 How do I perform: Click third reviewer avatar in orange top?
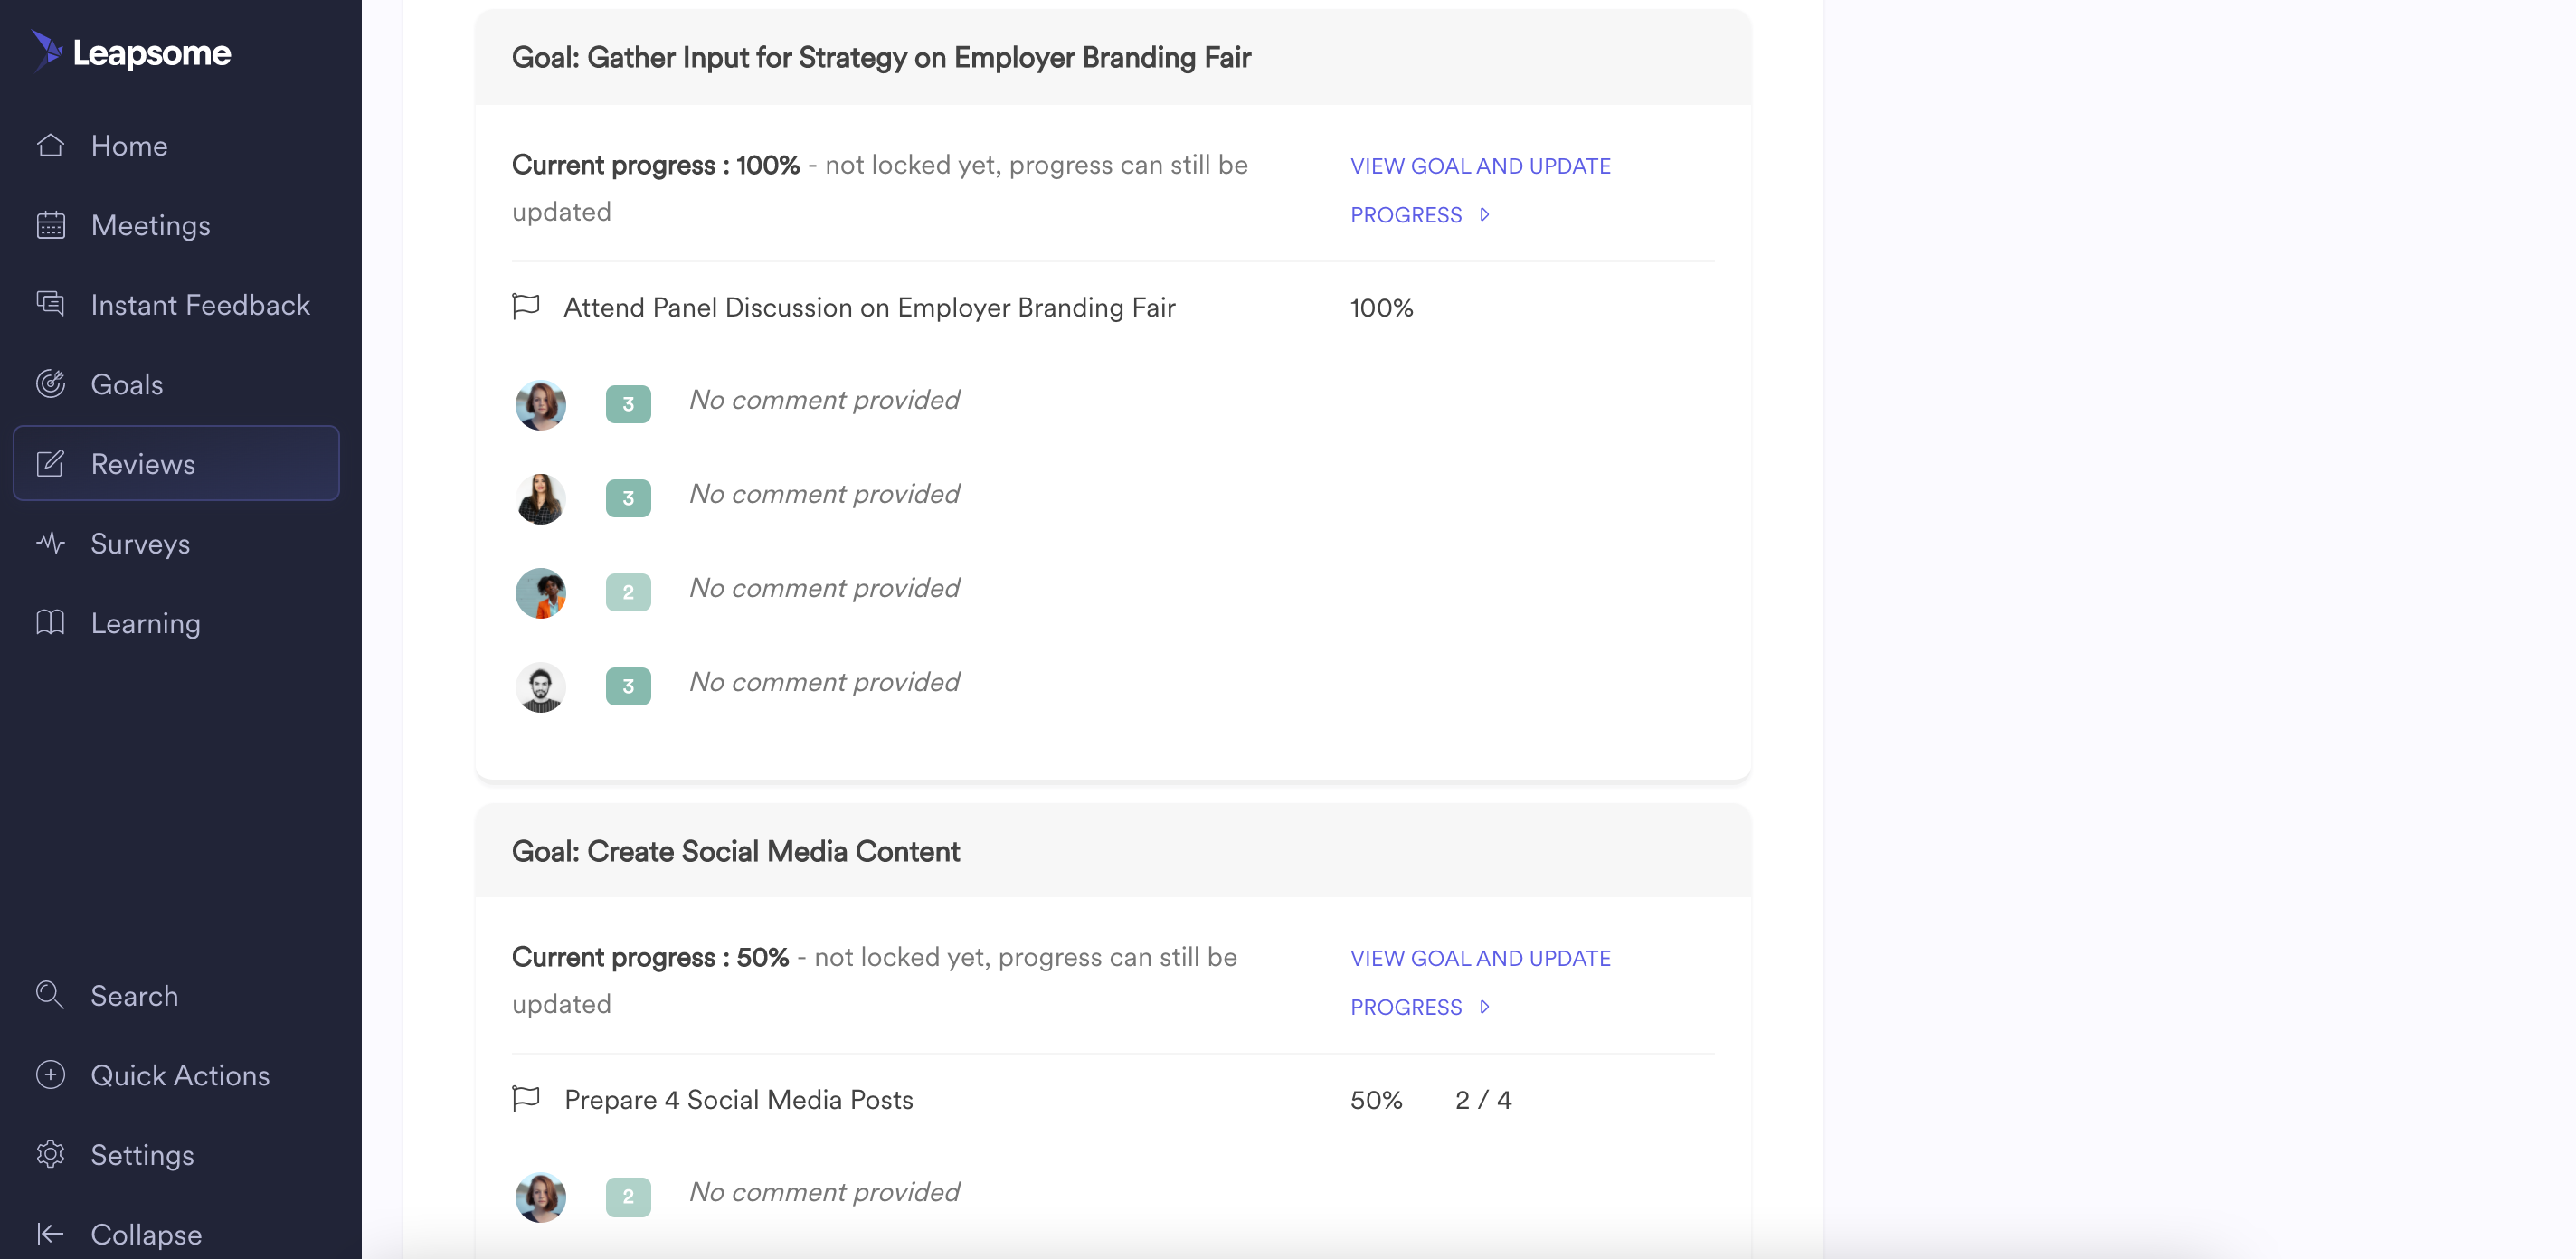point(541,593)
